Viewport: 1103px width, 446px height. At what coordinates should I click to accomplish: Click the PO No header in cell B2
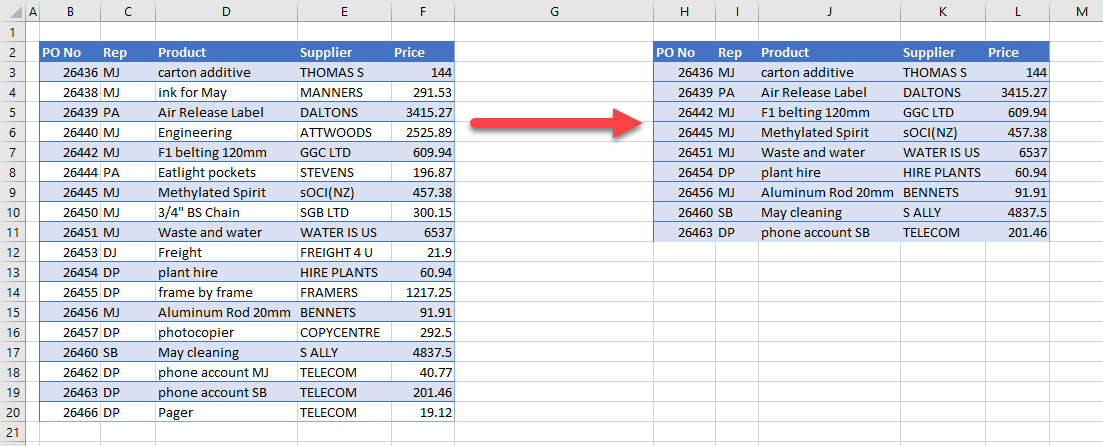point(70,52)
